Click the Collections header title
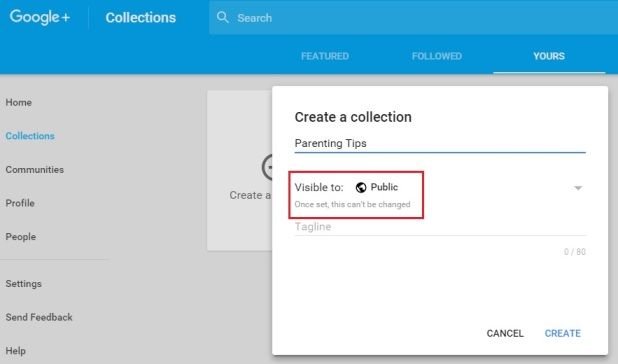This screenshot has height=364, width=618. pyautogui.click(x=141, y=17)
